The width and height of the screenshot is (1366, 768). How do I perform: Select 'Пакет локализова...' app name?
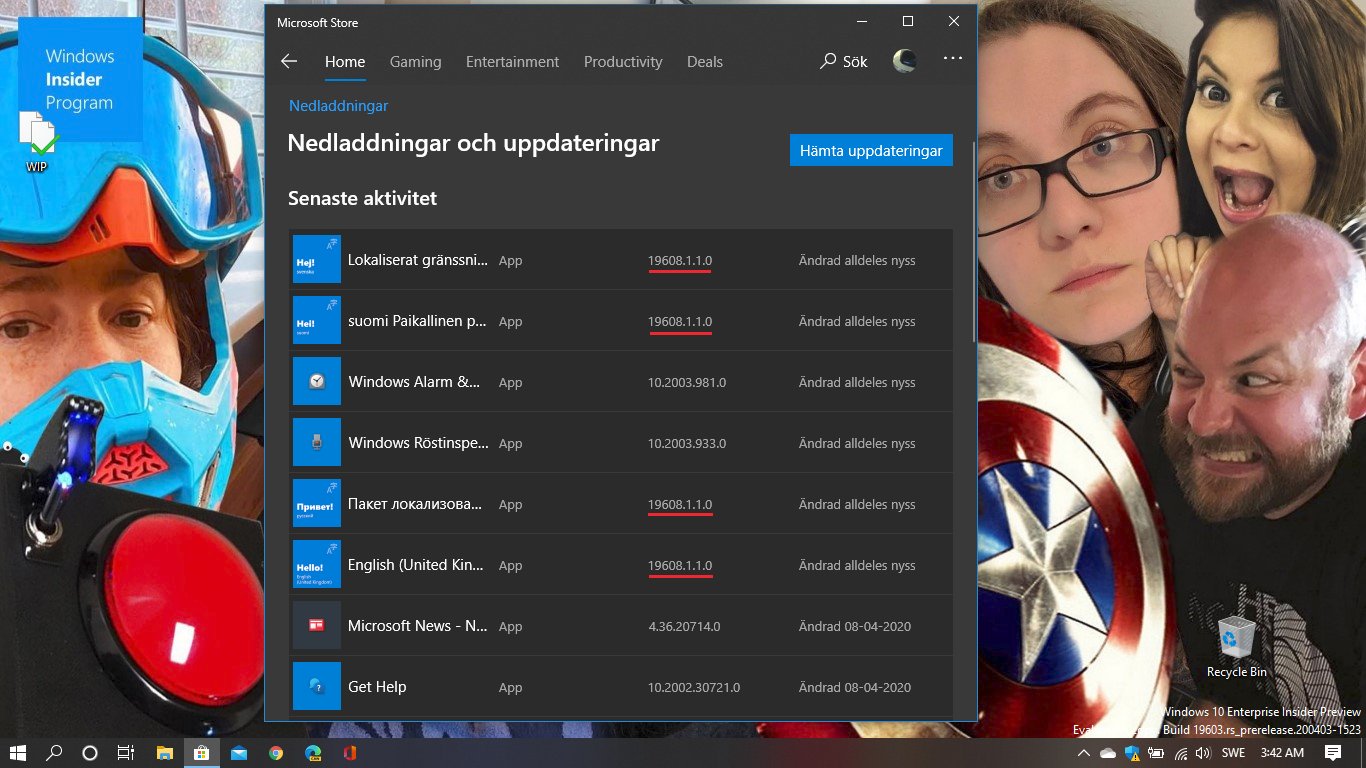pos(415,504)
